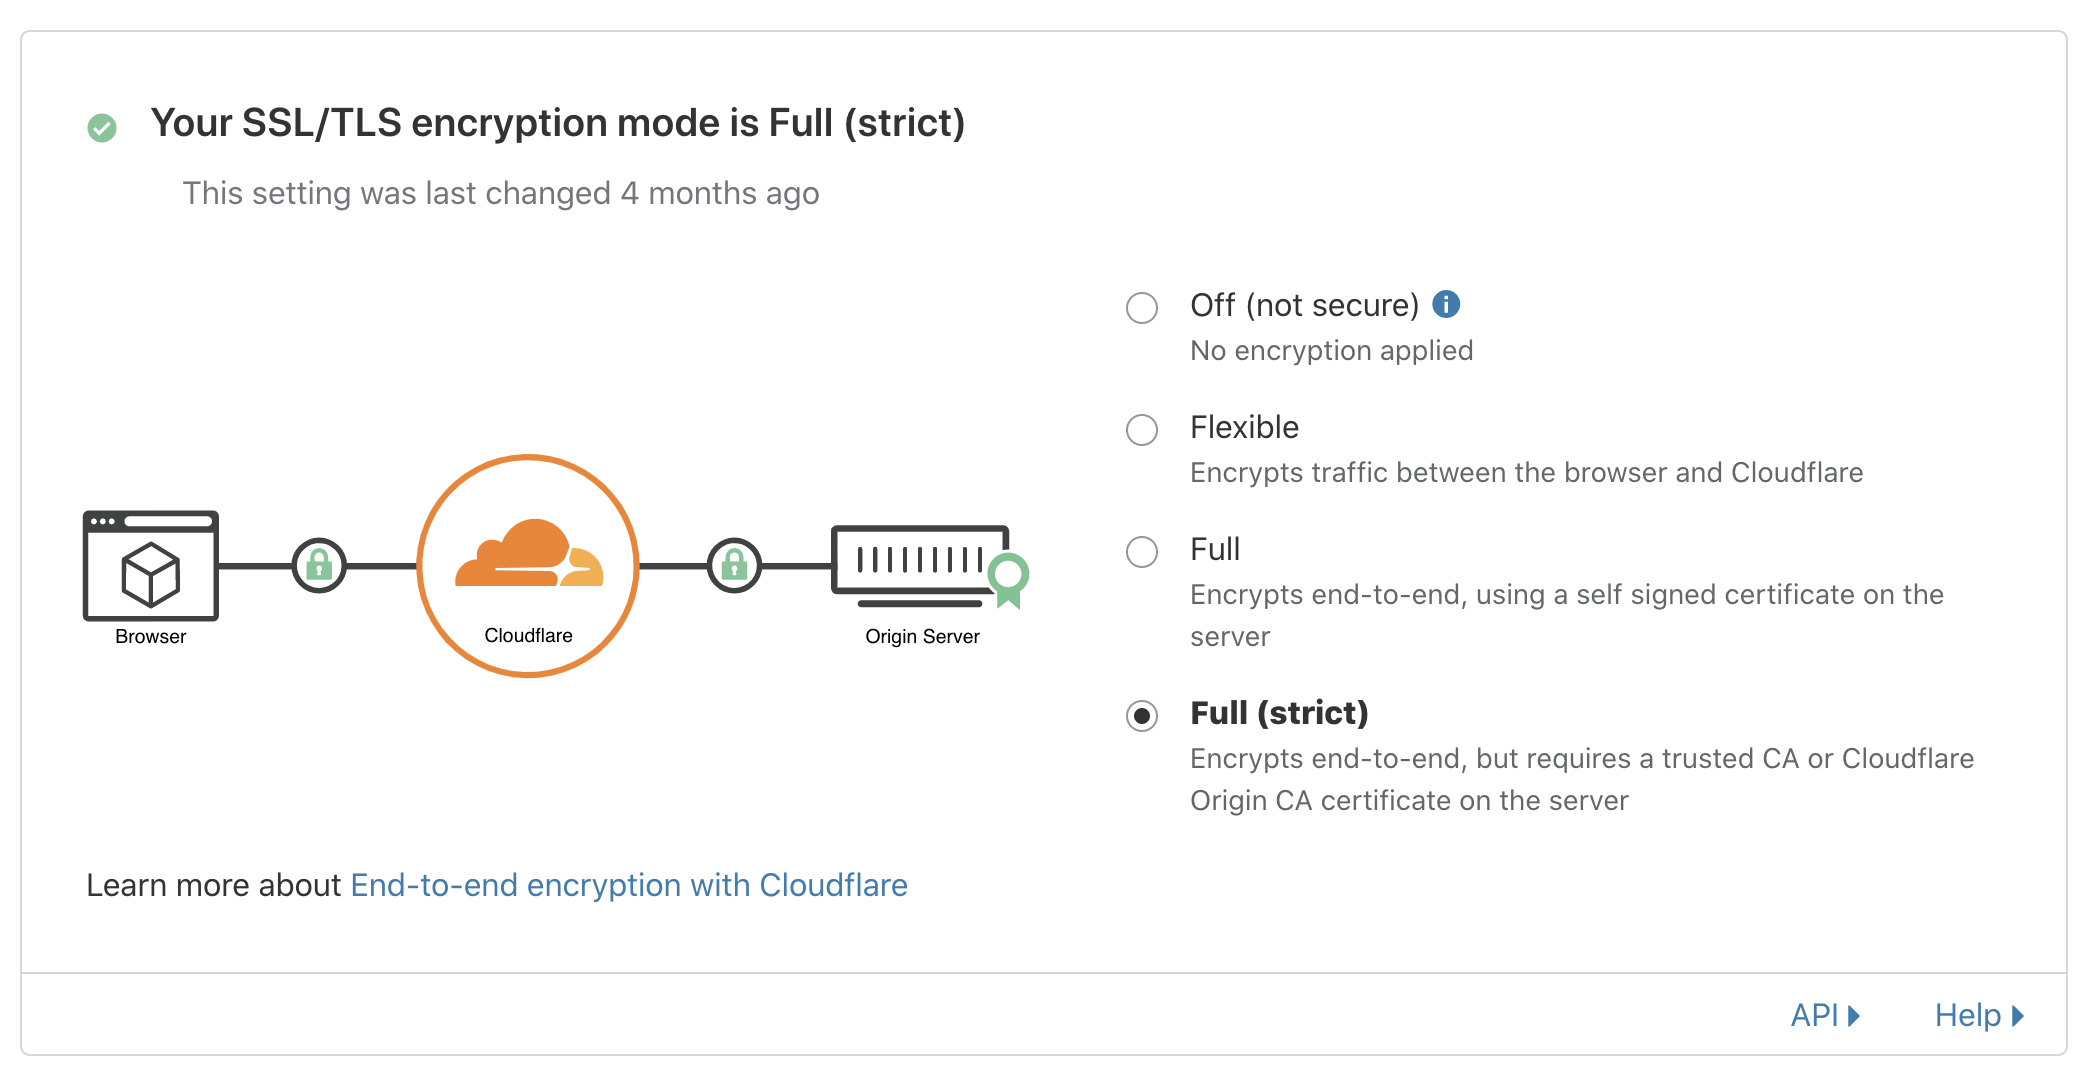
Task: Select the Off (not secure) radio button
Action: coord(1142,307)
